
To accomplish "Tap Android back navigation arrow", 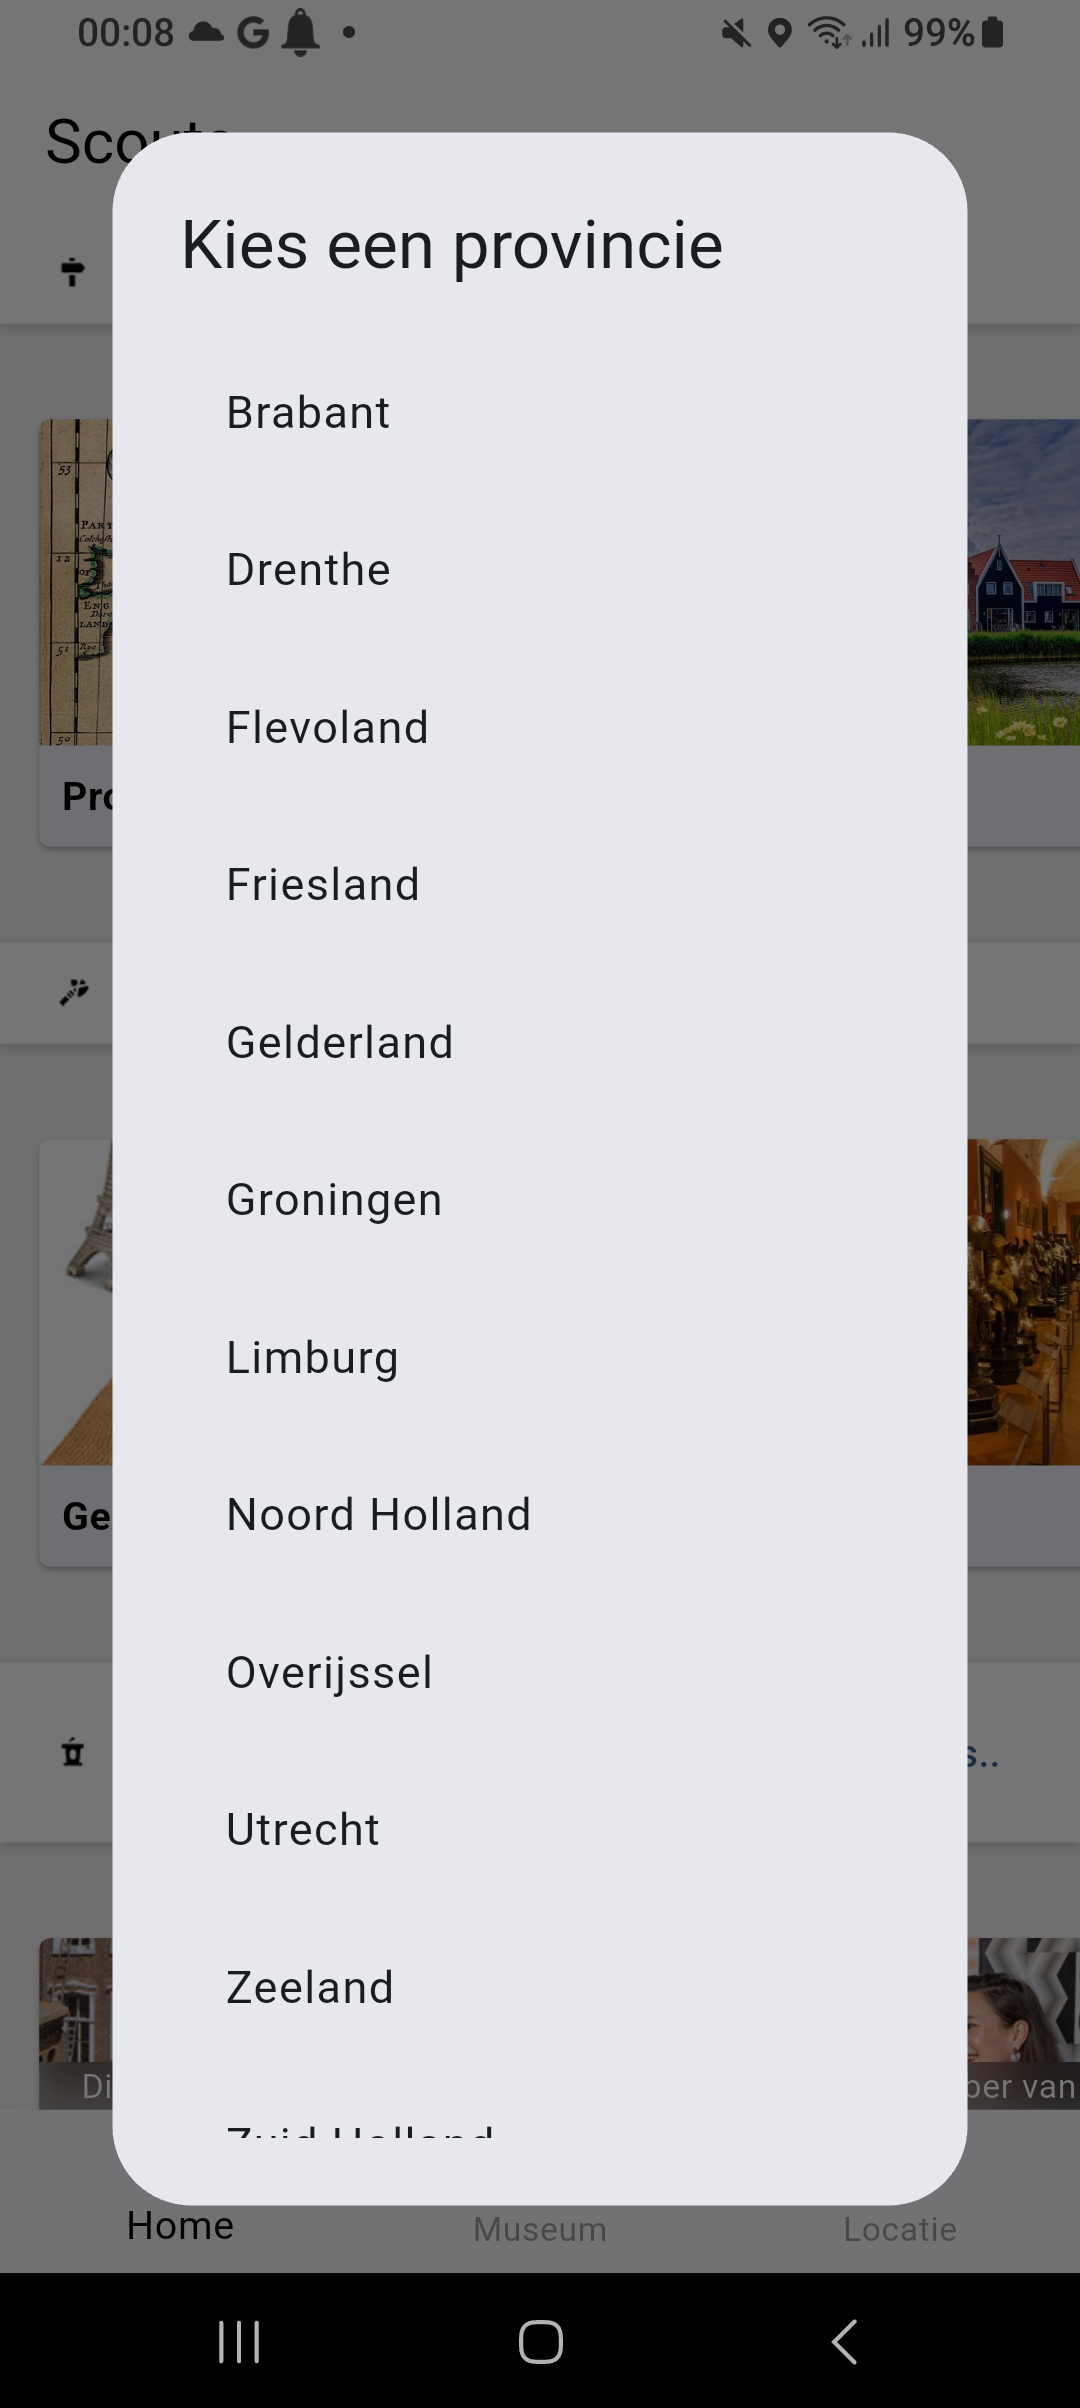I will click(845, 2342).
